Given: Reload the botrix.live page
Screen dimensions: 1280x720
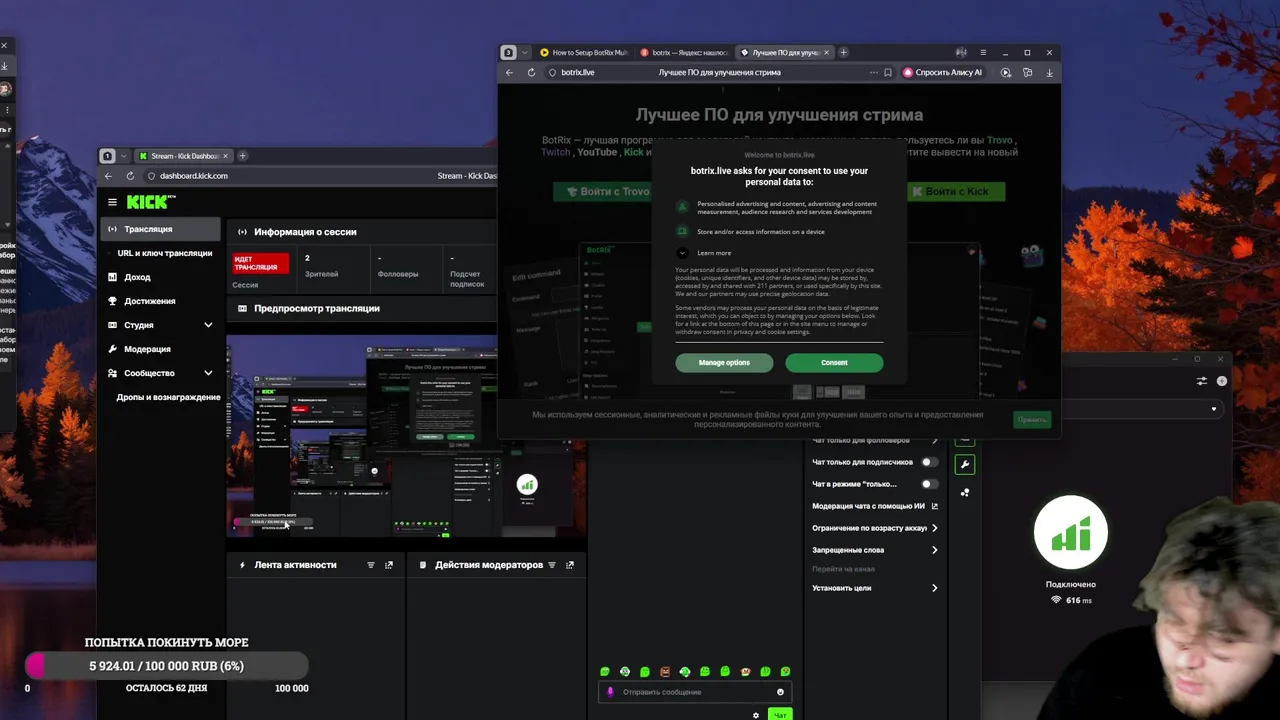Looking at the screenshot, I should point(531,72).
